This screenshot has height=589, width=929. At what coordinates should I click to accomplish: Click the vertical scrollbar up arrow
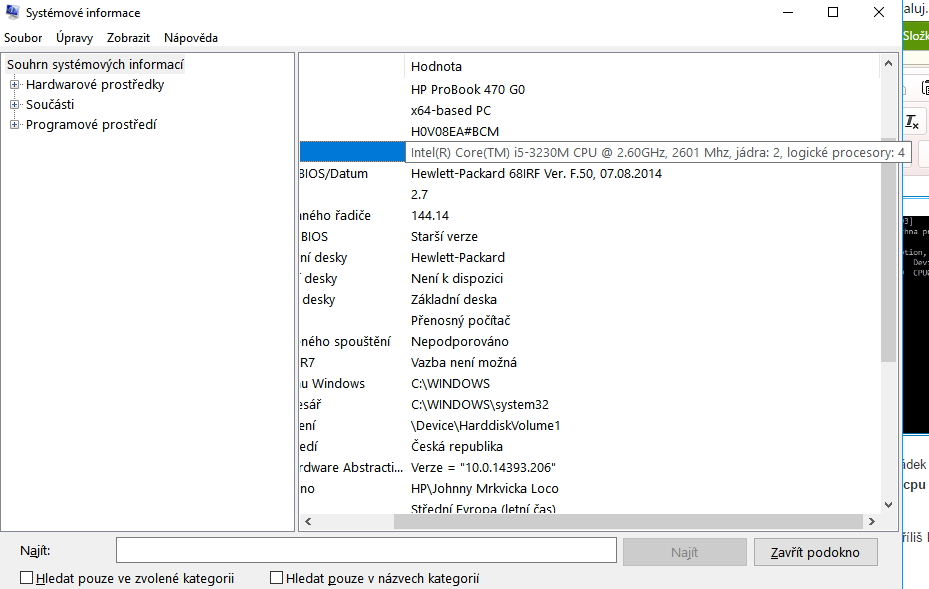pos(888,63)
